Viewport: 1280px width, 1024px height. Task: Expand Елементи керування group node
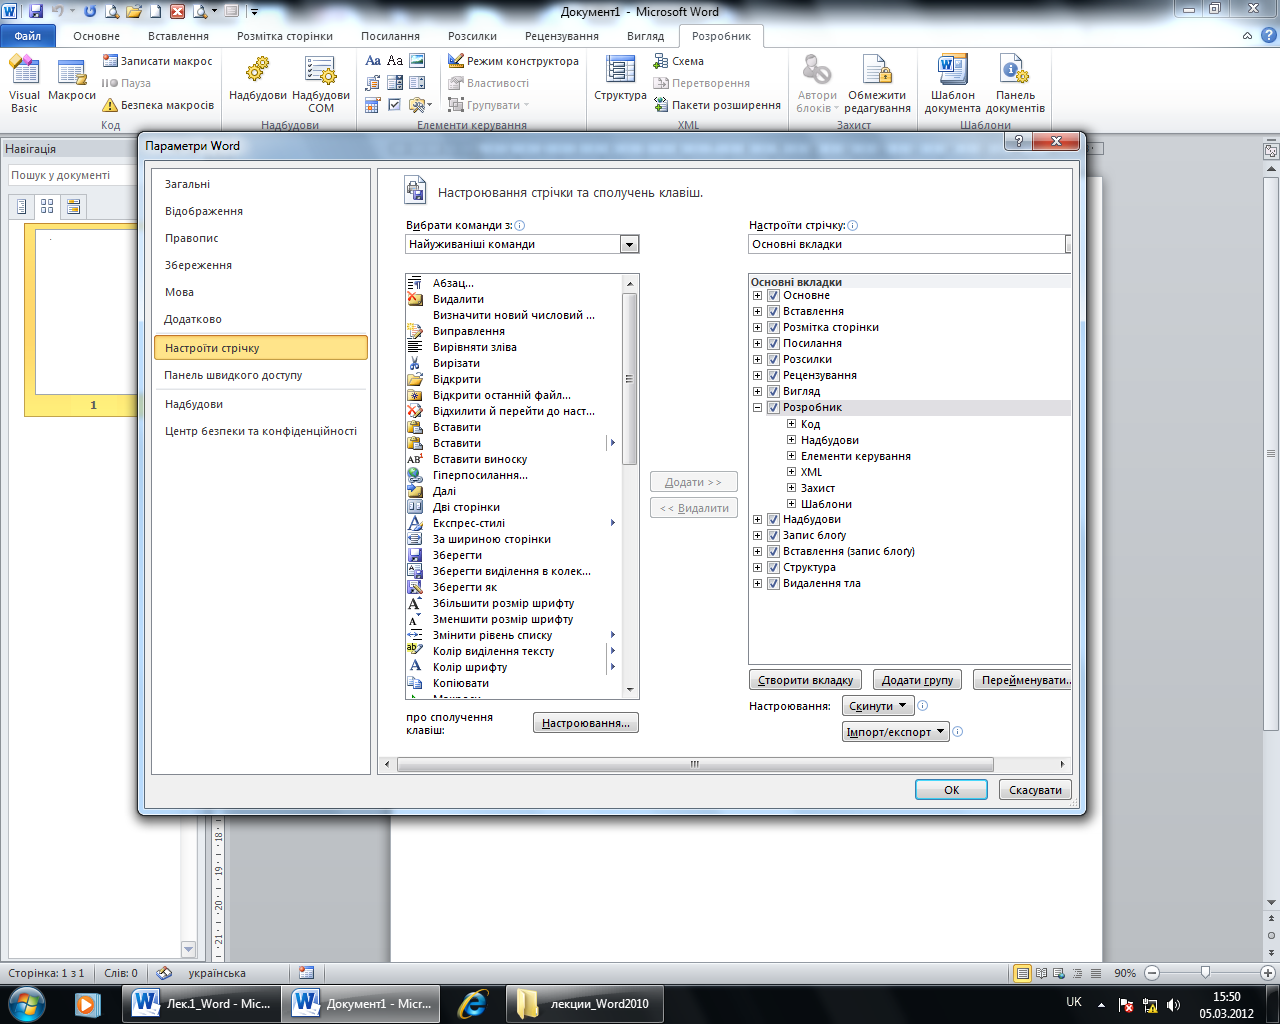791,456
